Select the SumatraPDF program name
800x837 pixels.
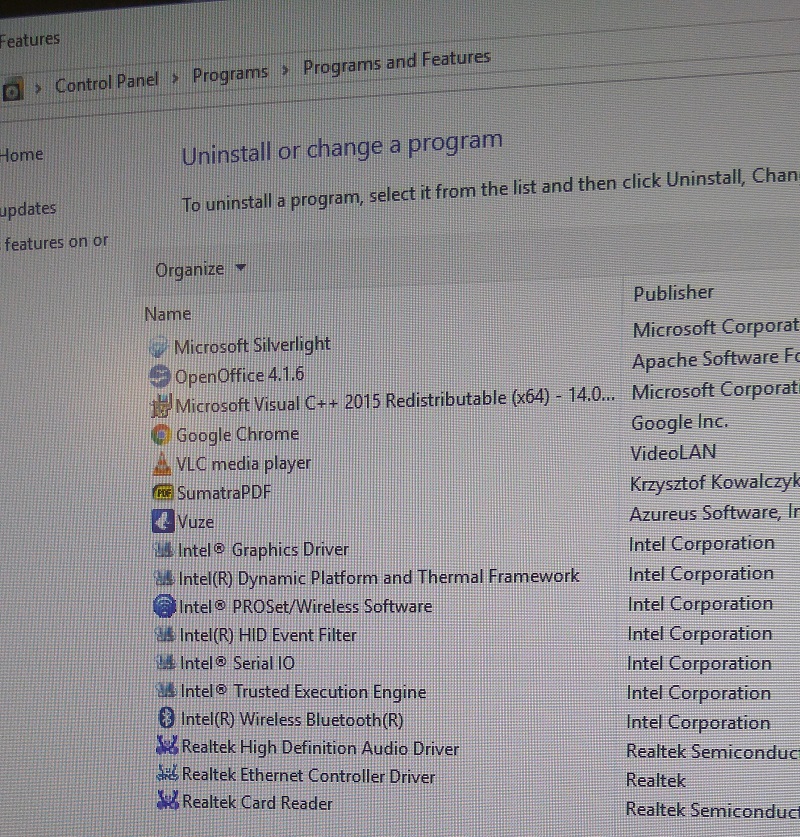(224, 492)
